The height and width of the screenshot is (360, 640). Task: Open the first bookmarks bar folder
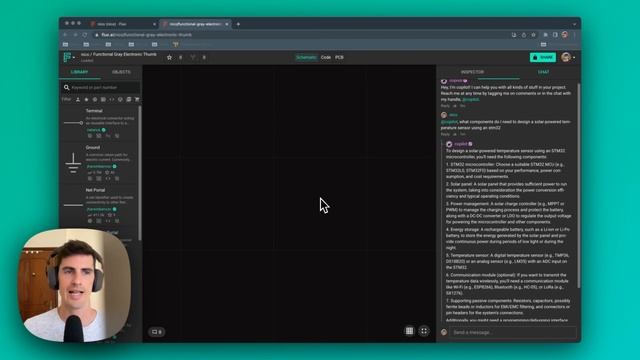pos(65,44)
